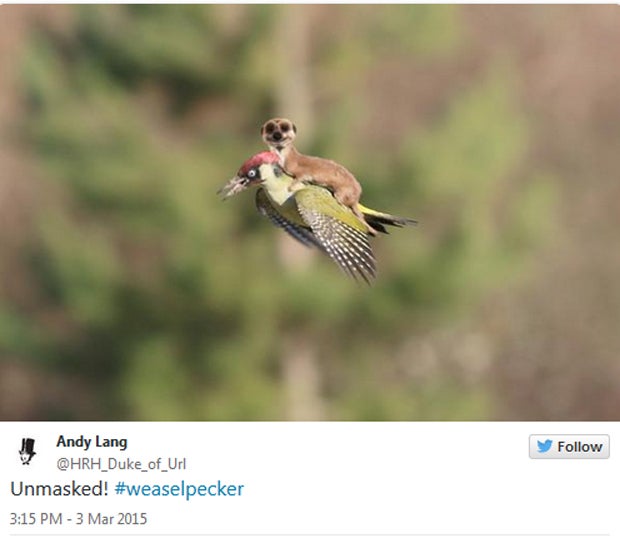The image size is (620, 548).
Task: Open Andy Lang's profile name link
Action: click(x=92, y=442)
